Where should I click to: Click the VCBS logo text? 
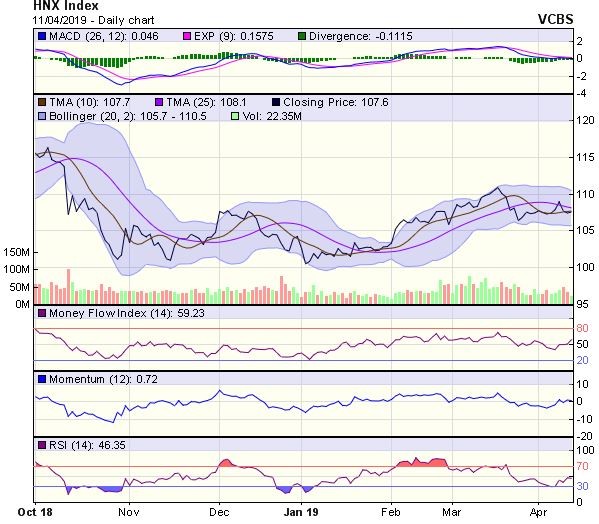pyautogui.click(x=555, y=19)
